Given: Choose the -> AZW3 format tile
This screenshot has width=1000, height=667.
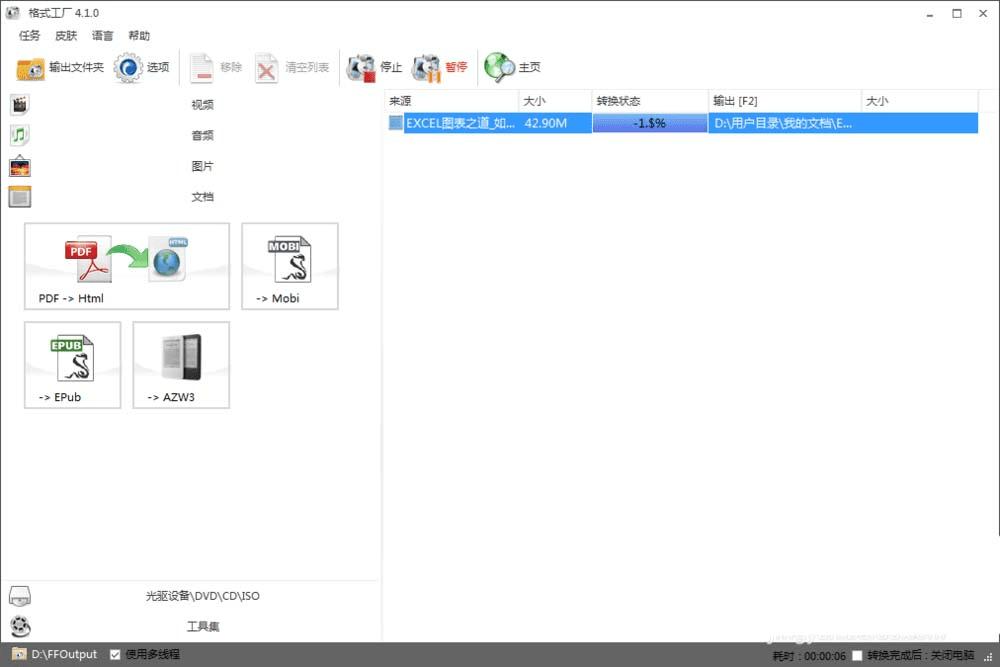Looking at the screenshot, I should 181,365.
